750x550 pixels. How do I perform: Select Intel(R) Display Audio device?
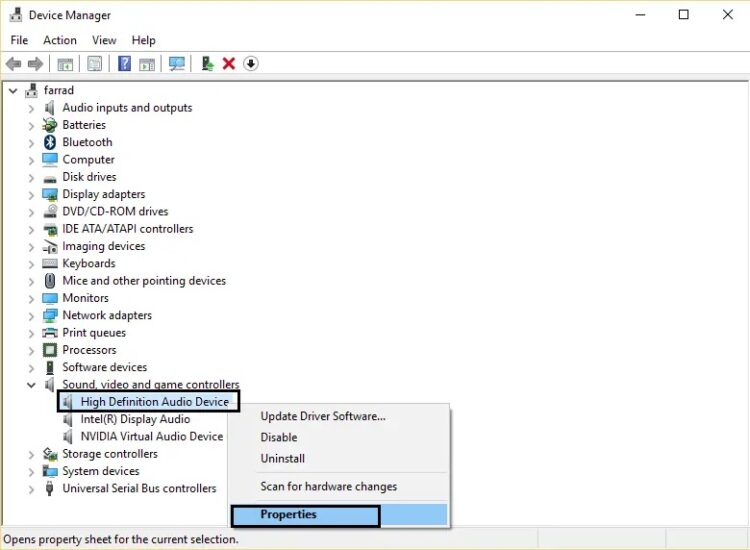tap(135, 419)
